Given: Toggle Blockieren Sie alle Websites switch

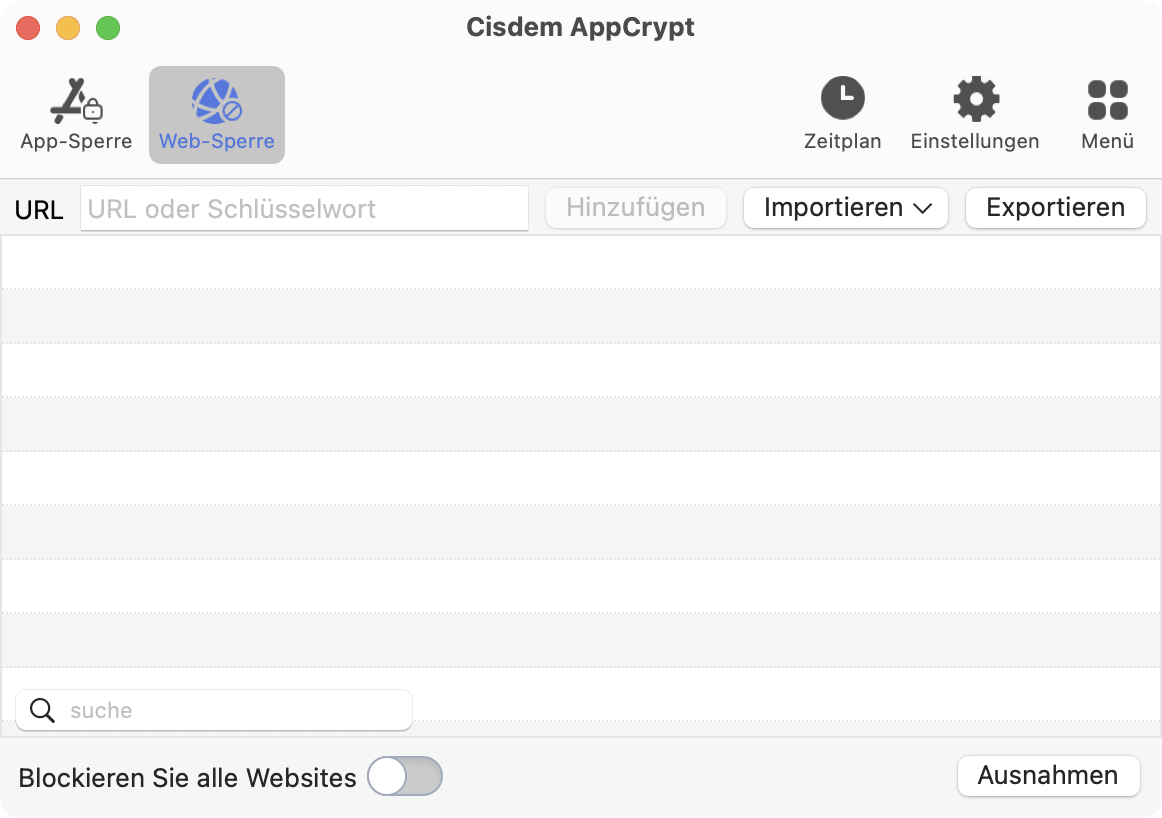Looking at the screenshot, I should 405,777.
